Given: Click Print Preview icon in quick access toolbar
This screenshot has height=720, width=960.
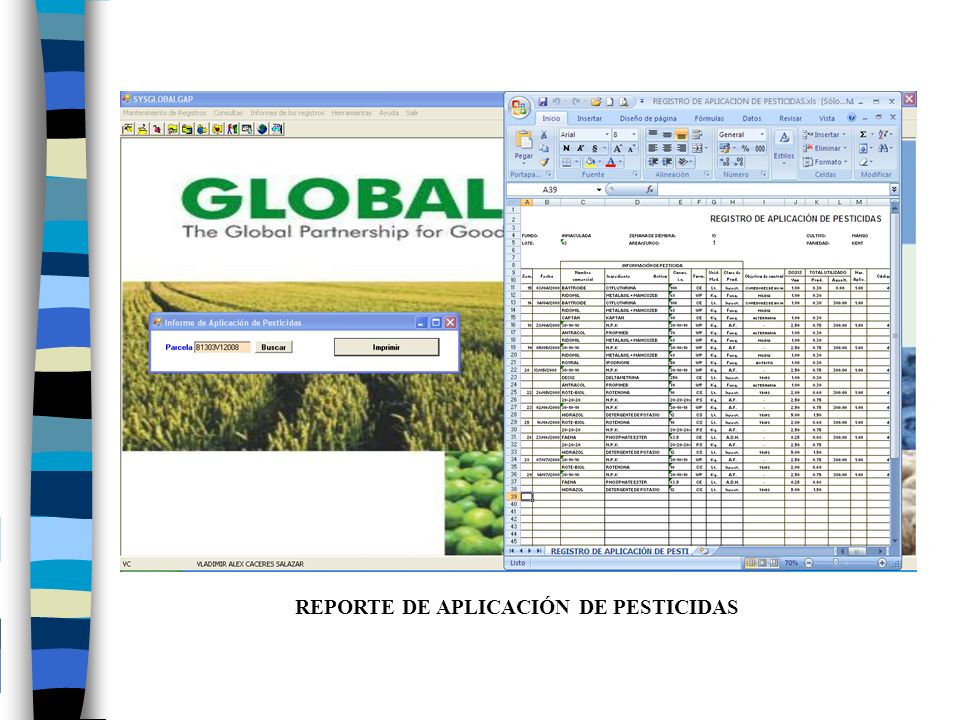Looking at the screenshot, I should tap(623, 102).
